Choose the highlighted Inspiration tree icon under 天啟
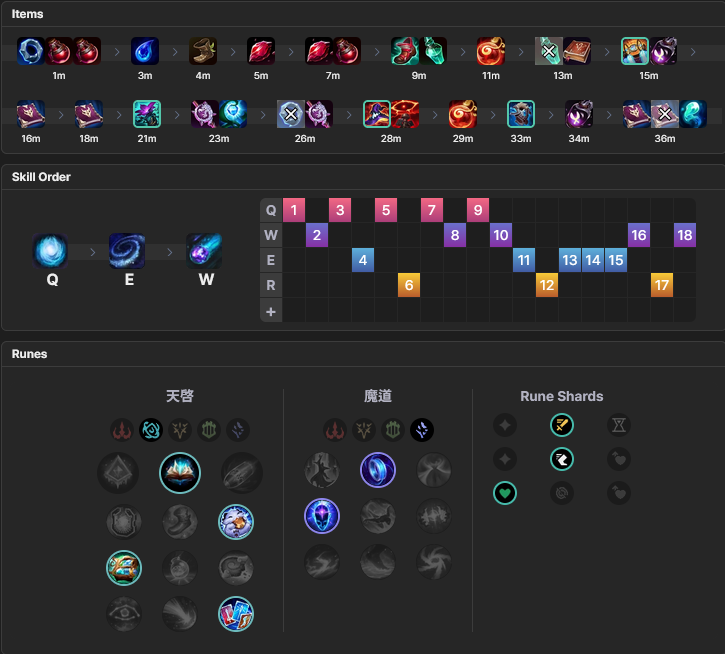Image resolution: width=725 pixels, height=654 pixels. tap(151, 430)
